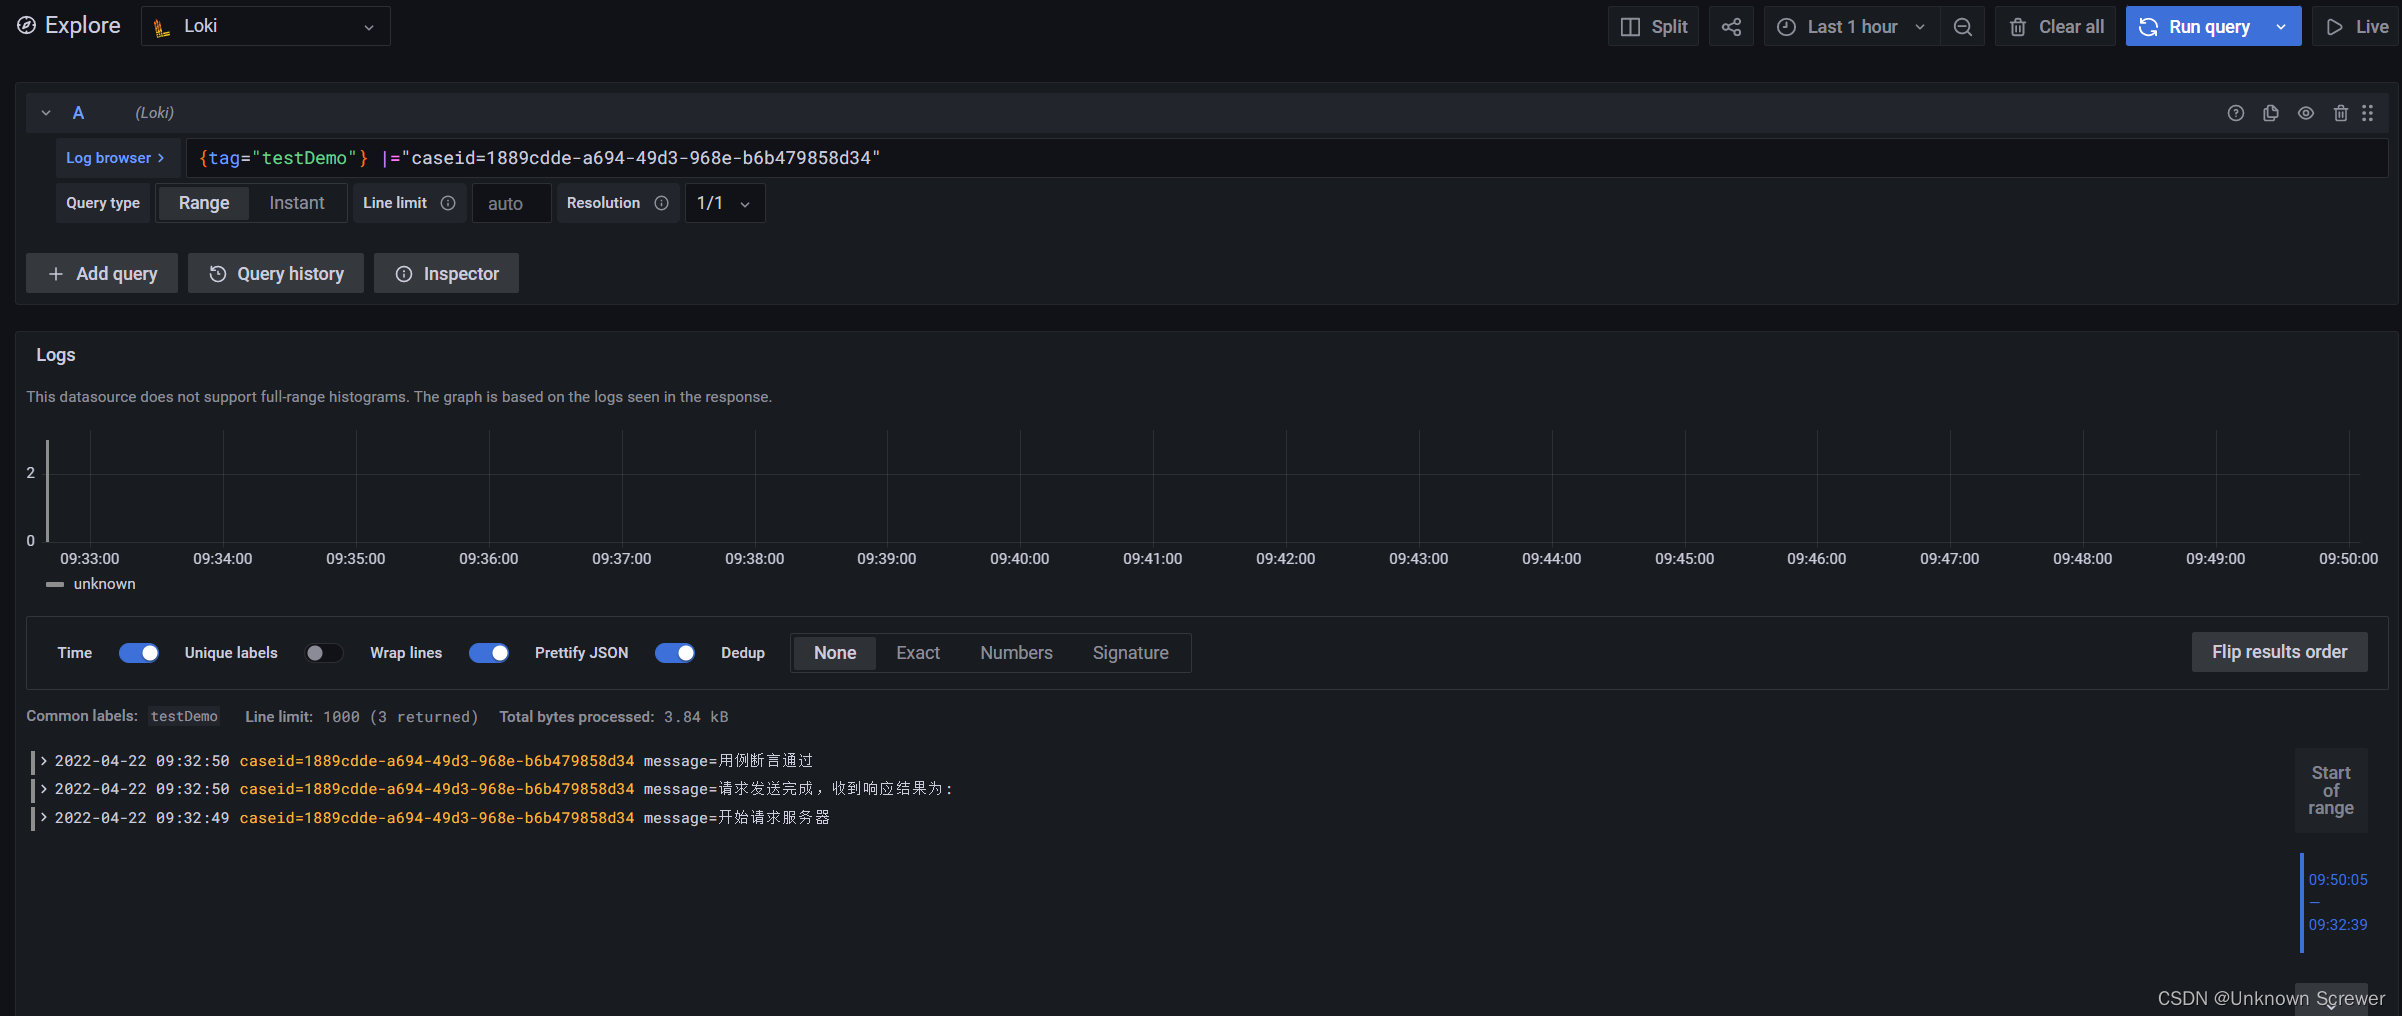The image size is (2402, 1016).
Task: Collapse query row A with chevron
Action: click(x=46, y=113)
